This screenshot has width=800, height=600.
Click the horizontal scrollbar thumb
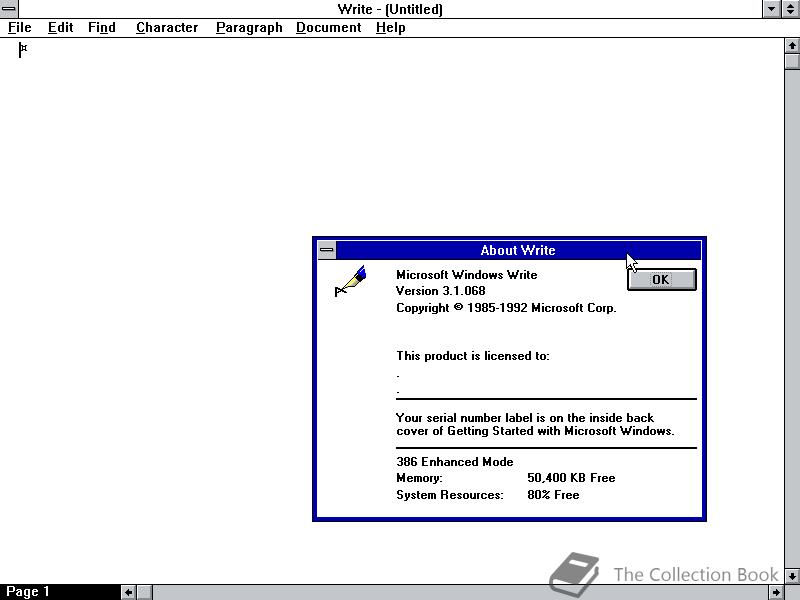click(x=145, y=592)
